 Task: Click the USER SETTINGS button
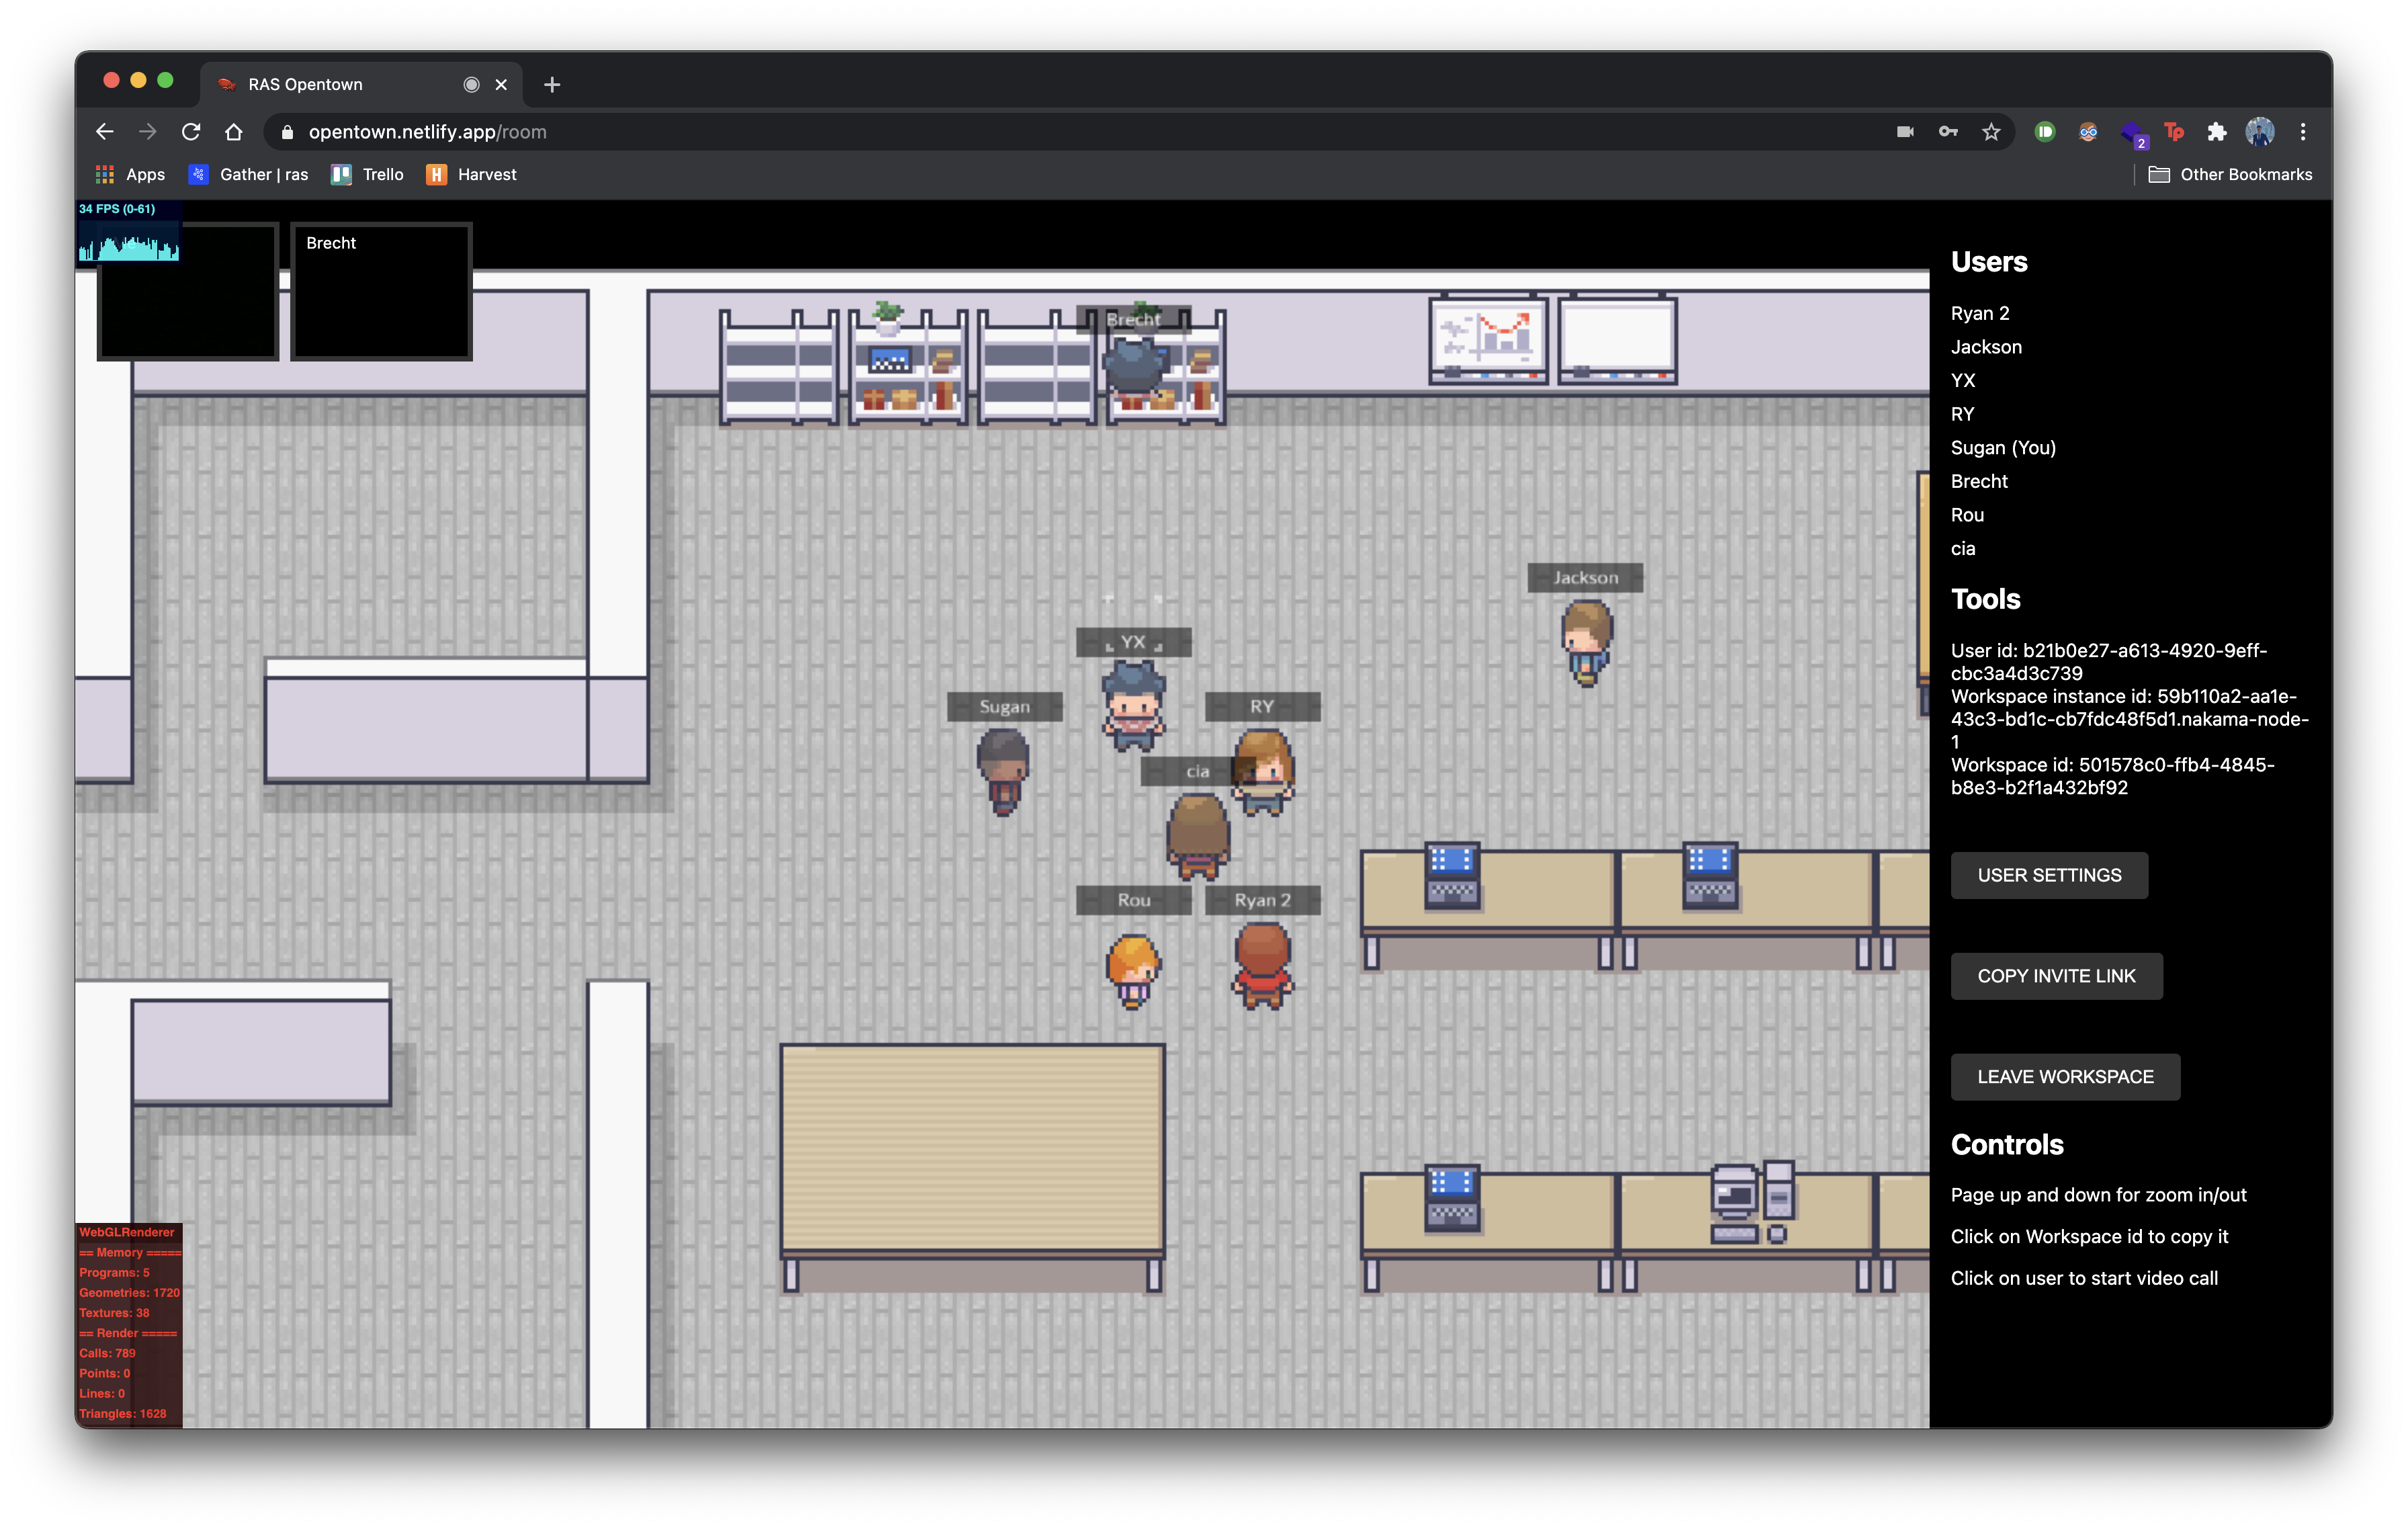coord(2048,875)
